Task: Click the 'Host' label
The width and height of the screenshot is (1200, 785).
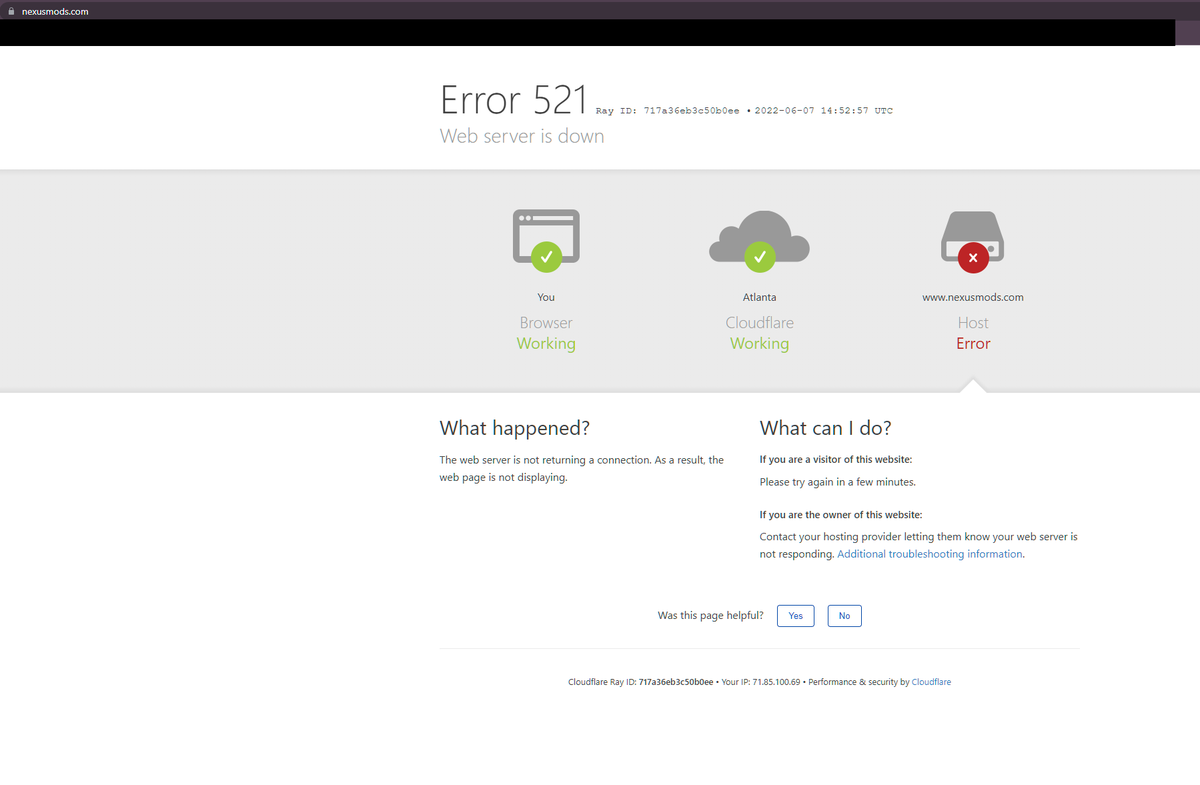Action: (973, 323)
